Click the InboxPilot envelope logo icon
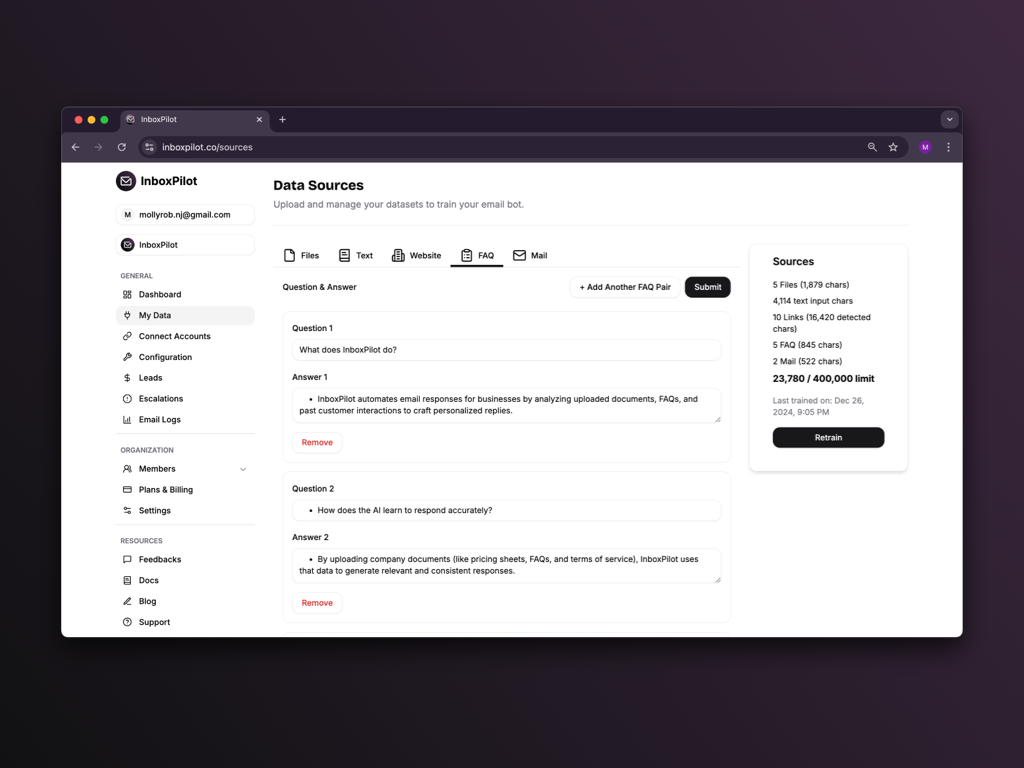 [126, 181]
